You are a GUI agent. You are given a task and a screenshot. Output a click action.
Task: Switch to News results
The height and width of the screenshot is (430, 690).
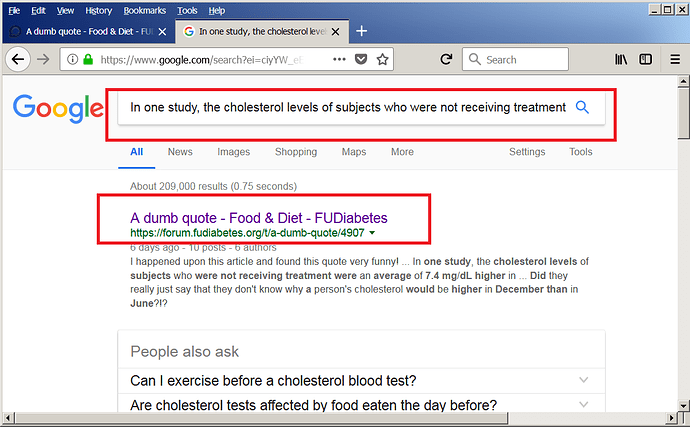[x=180, y=152]
